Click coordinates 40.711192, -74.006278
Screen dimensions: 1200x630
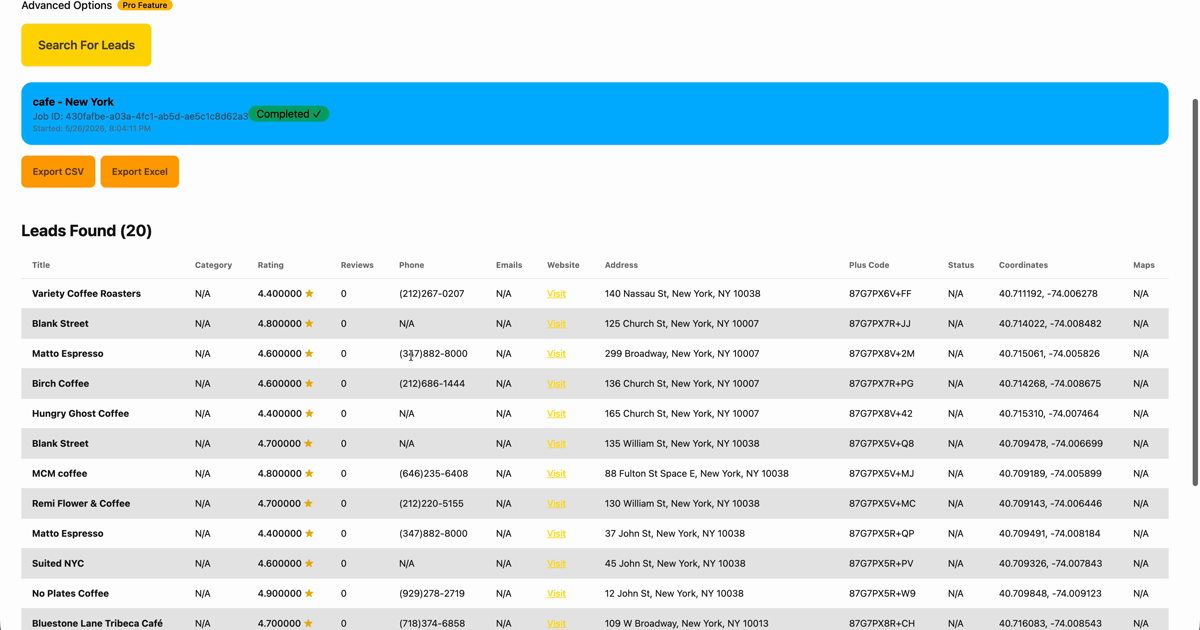1048,294
